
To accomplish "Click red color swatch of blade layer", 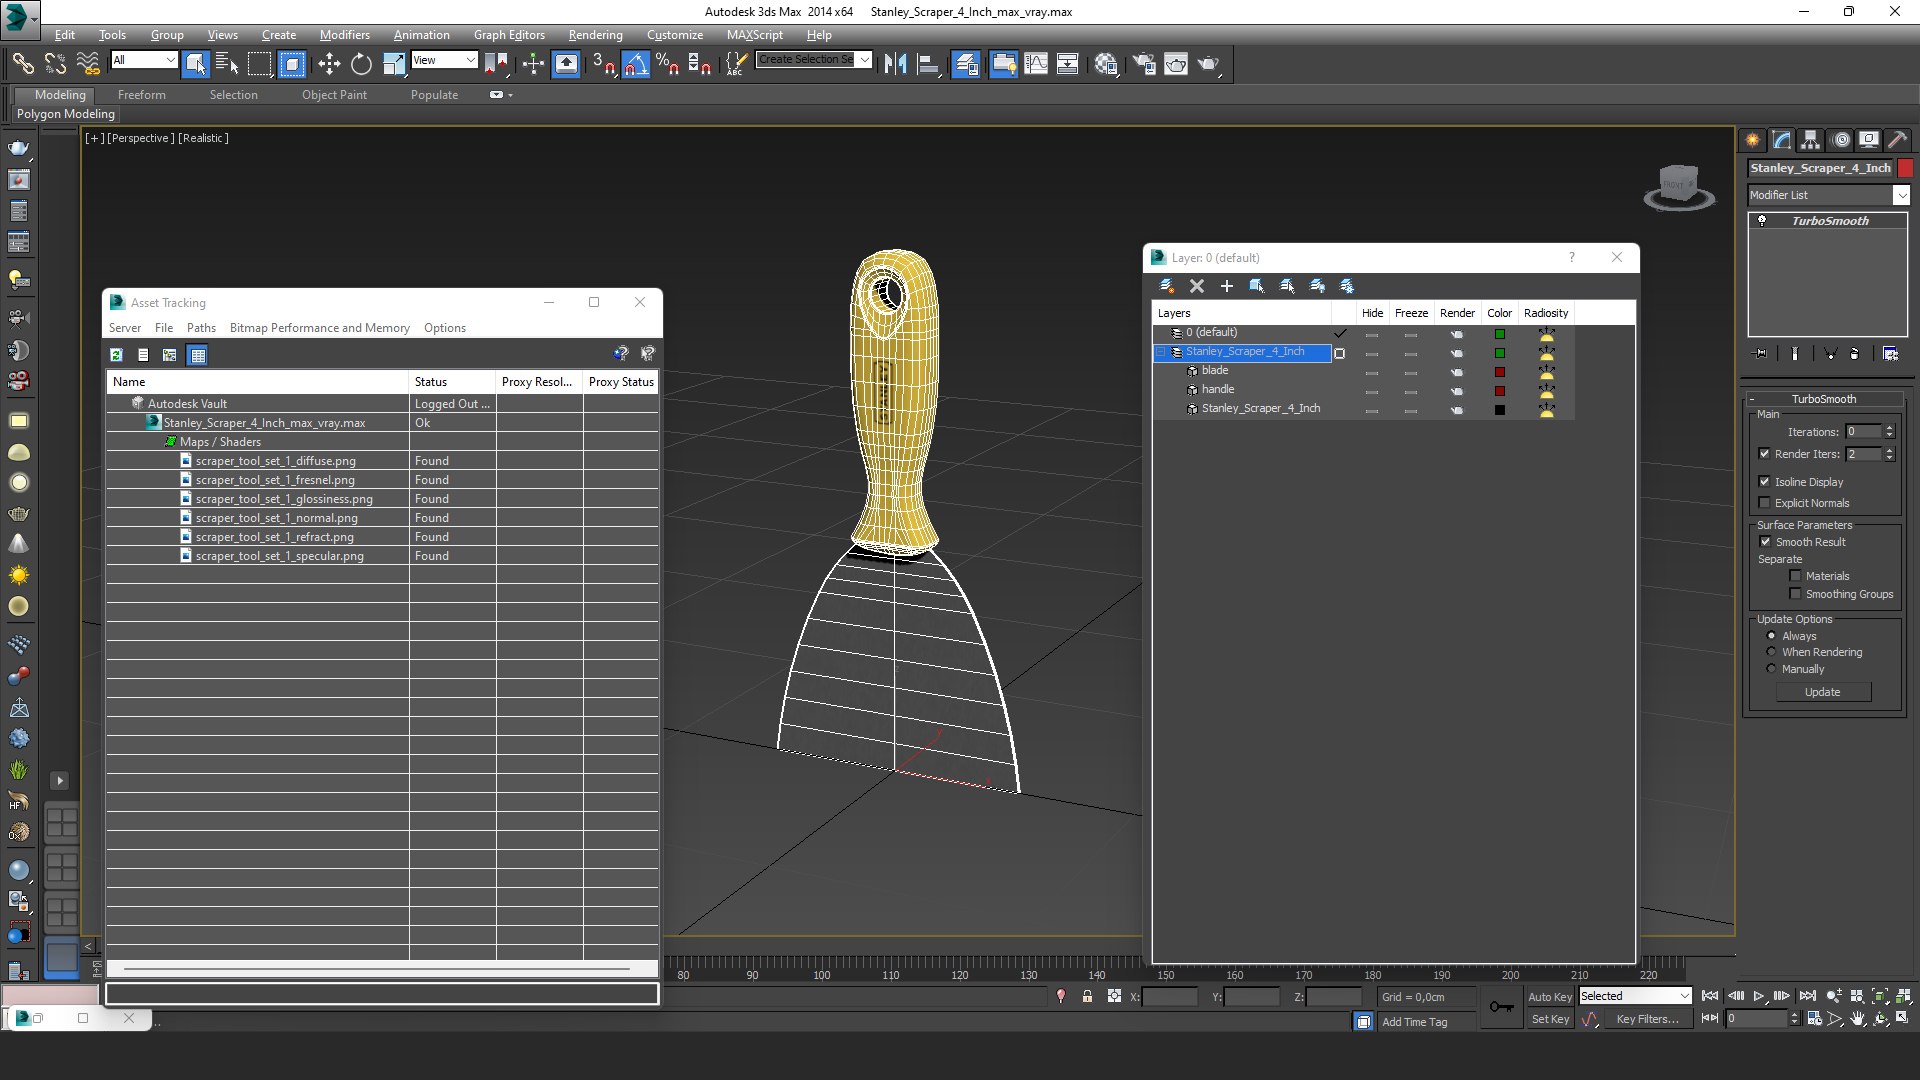I will pyautogui.click(x=1499, y=371).
